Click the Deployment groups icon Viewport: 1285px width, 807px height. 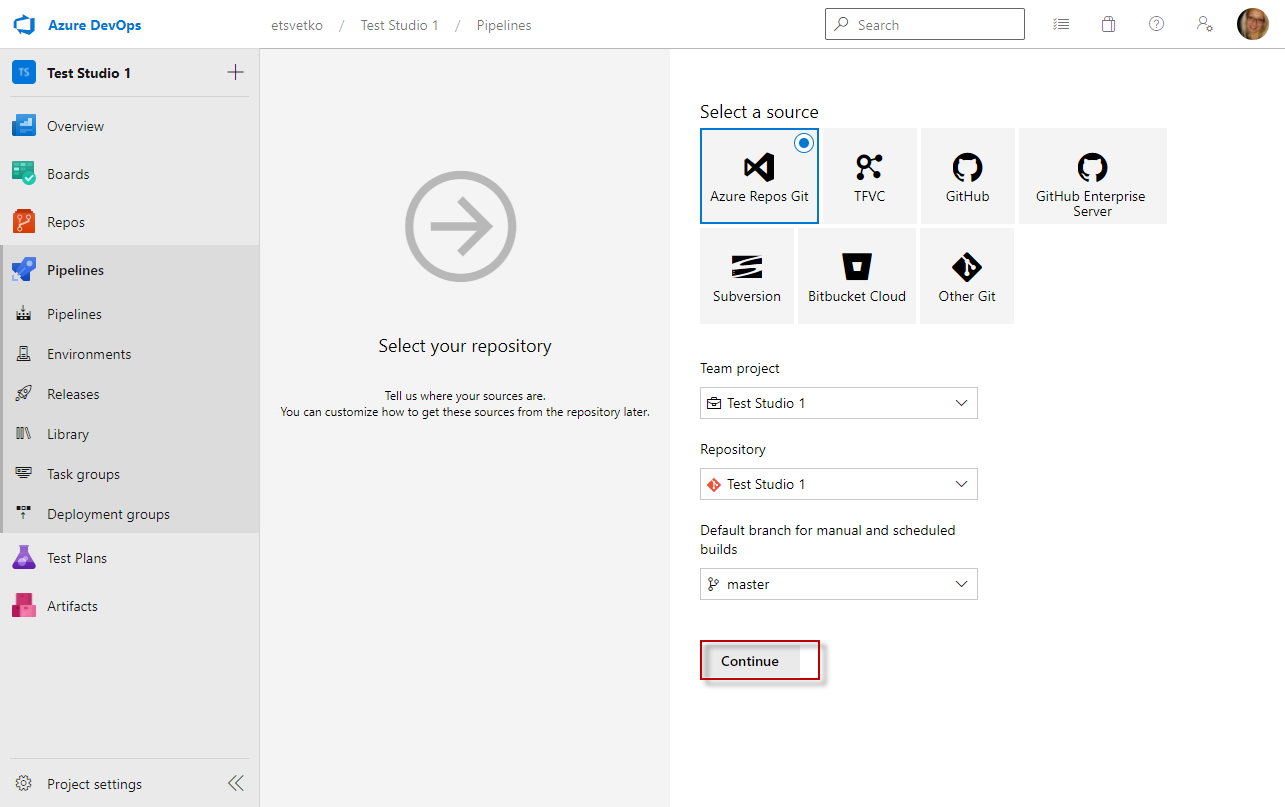coord(24,514)
